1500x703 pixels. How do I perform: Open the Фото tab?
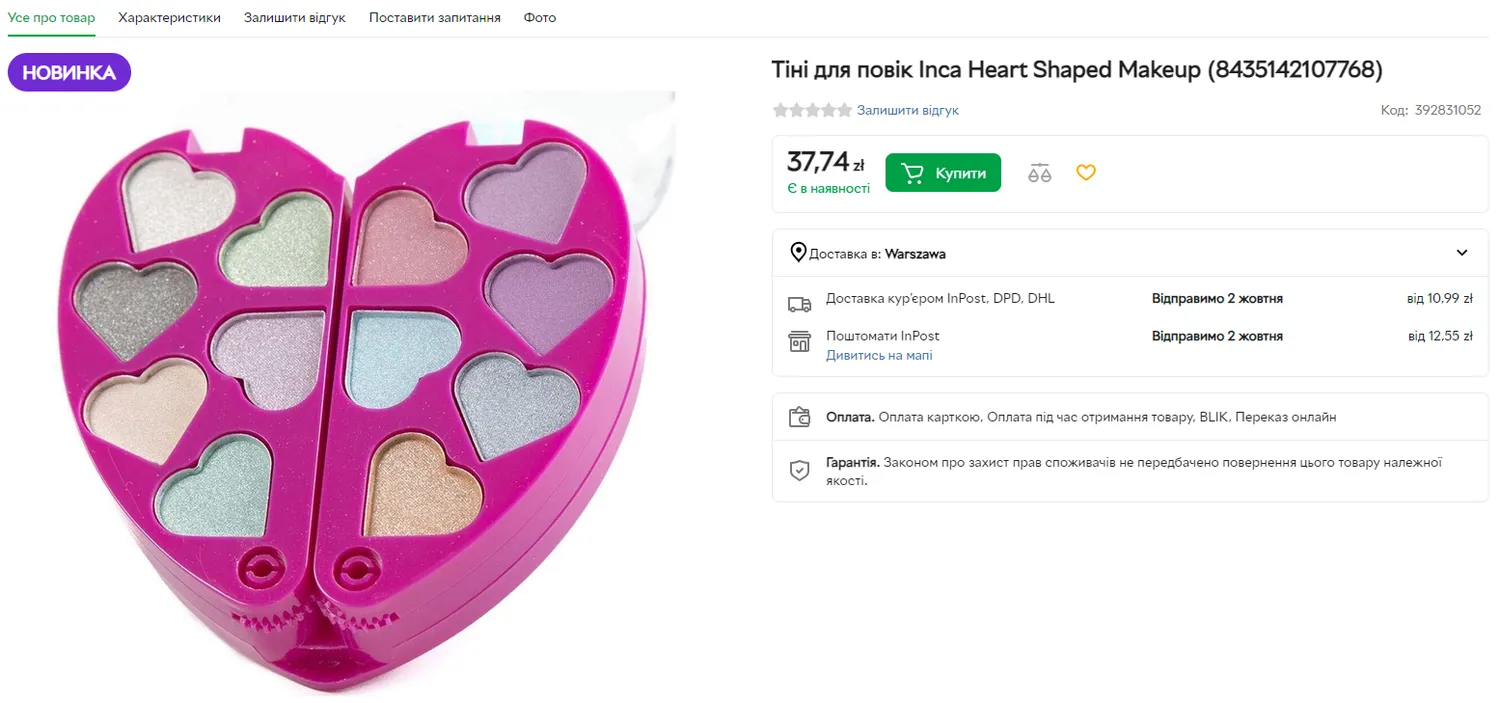pos(540,18)
